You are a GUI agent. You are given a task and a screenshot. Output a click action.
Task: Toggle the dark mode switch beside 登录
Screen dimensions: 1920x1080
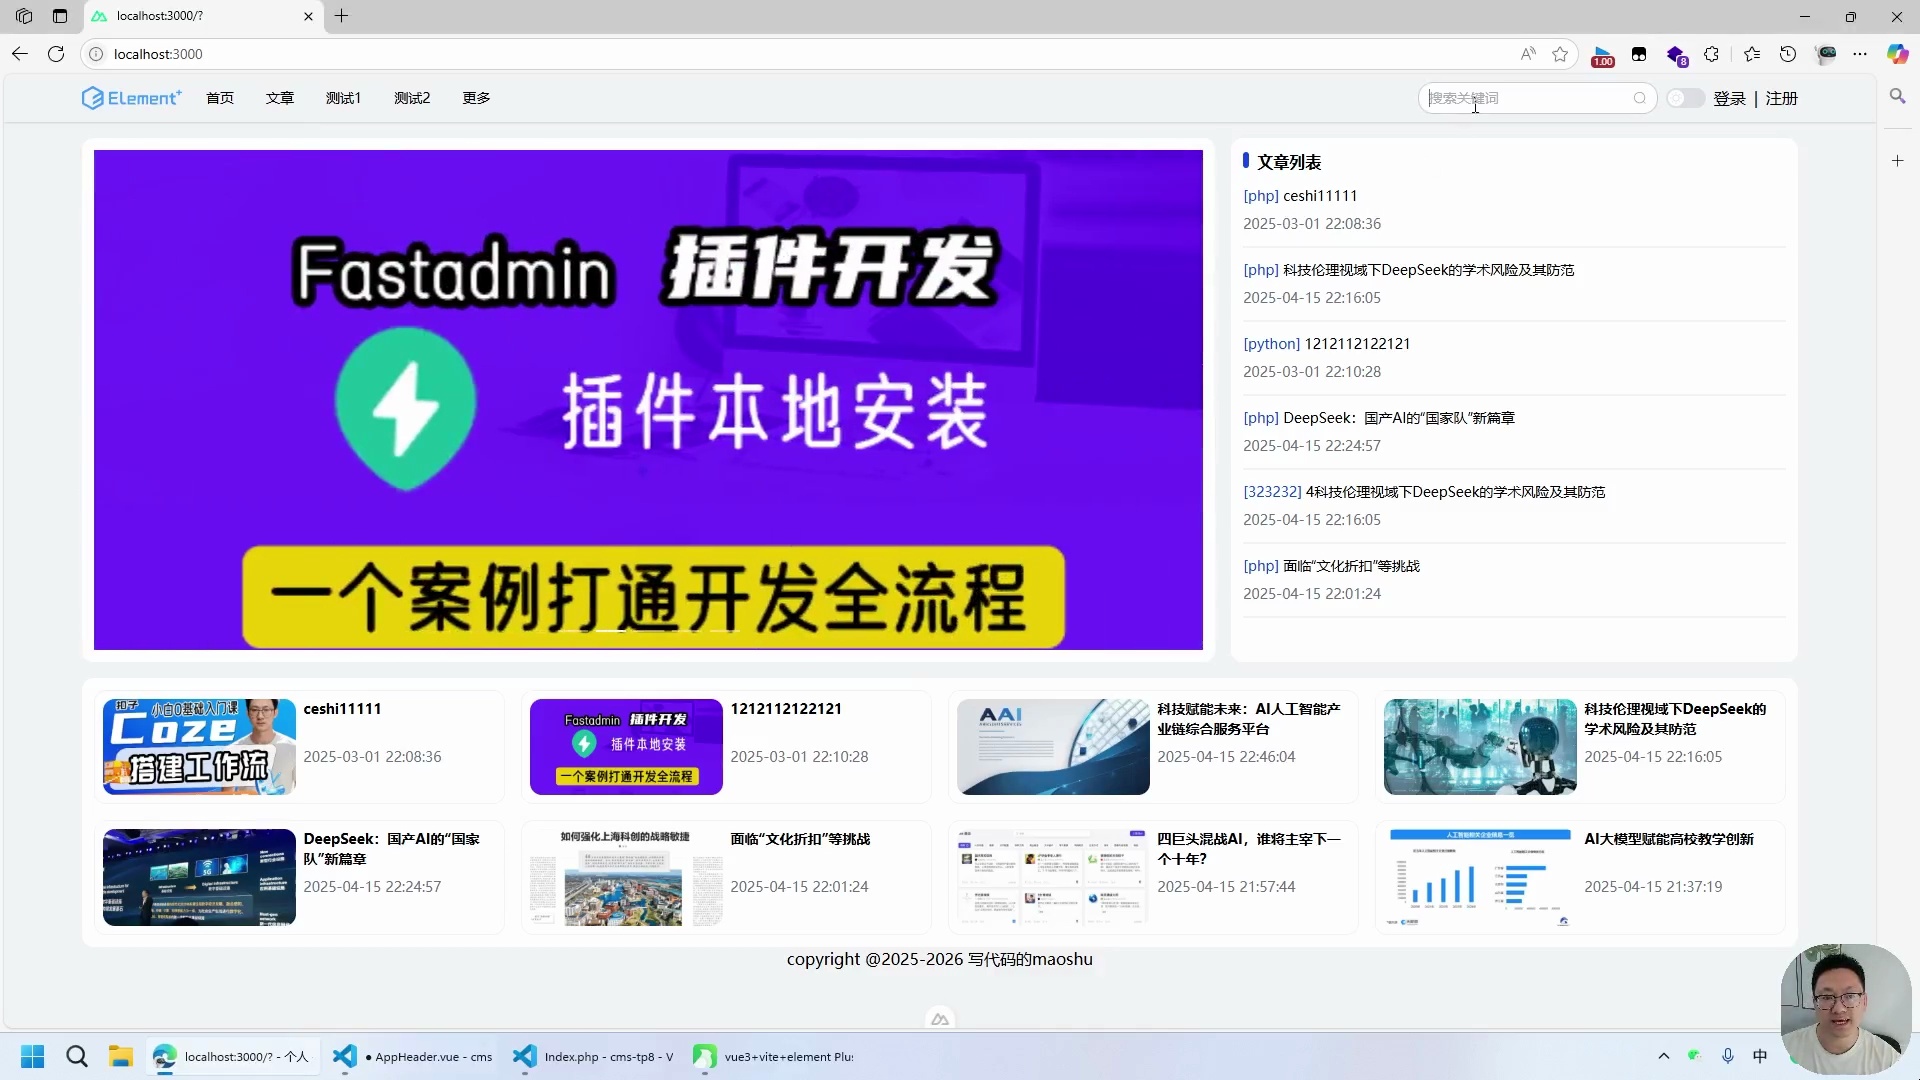click(x=1685, y=98)
